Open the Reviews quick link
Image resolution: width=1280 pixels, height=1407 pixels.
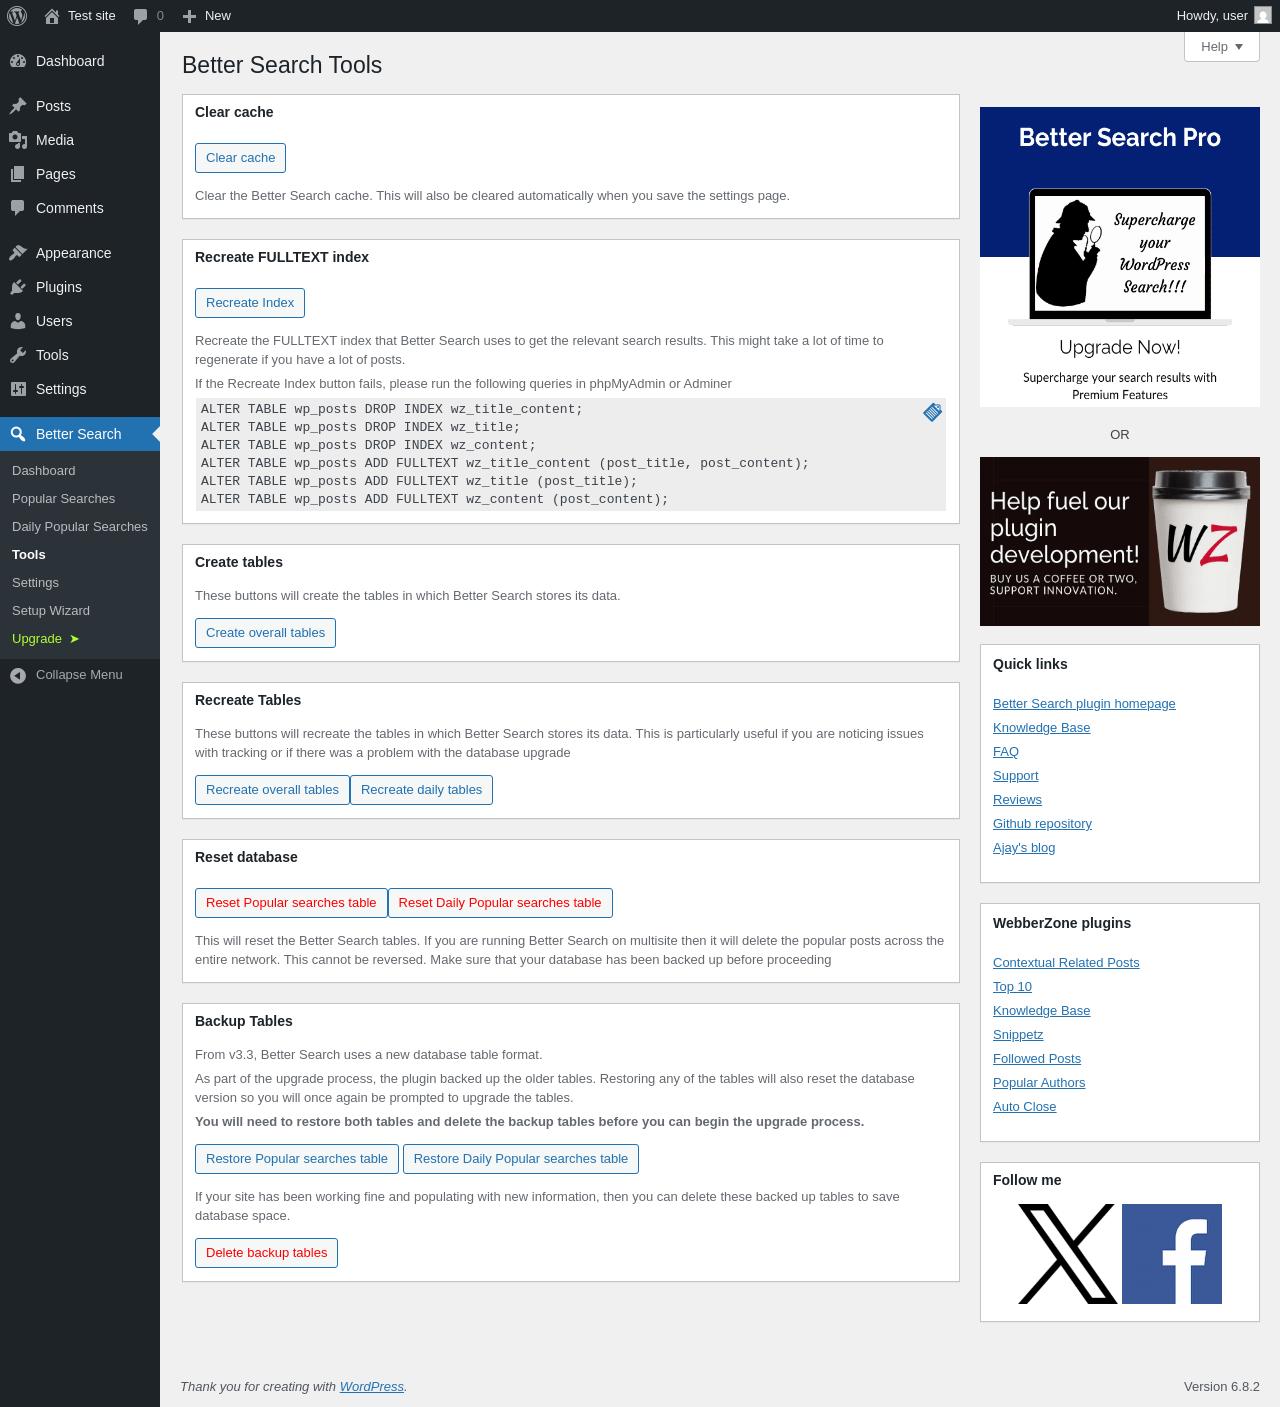pos(1017,800)
